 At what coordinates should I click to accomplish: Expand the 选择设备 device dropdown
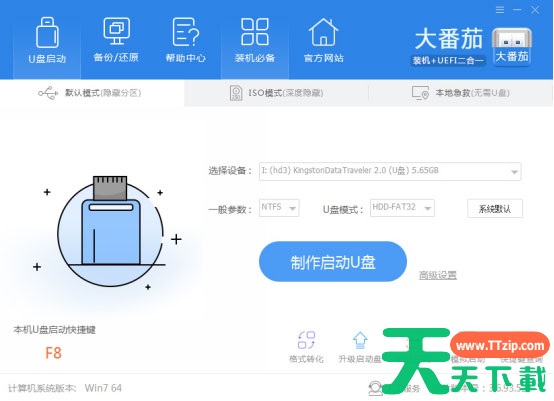390,171
